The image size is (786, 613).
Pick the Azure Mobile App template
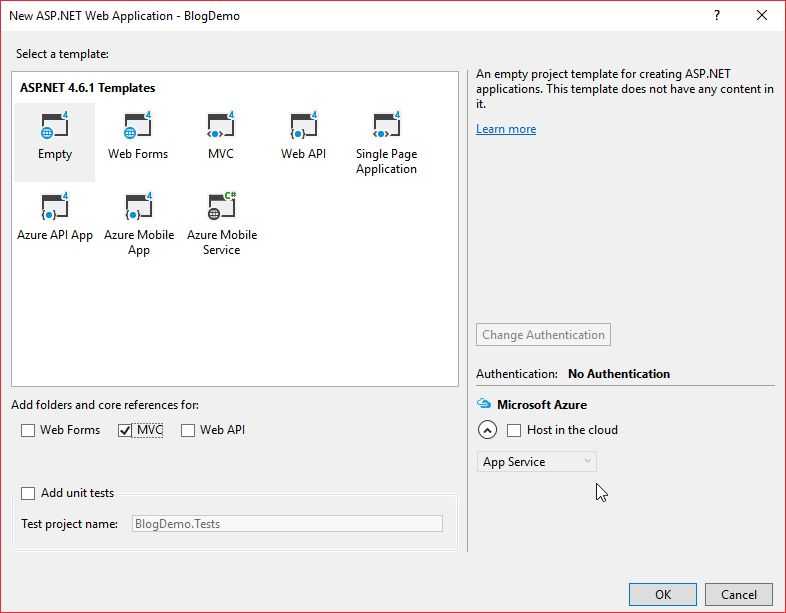[x=138, y=207]
